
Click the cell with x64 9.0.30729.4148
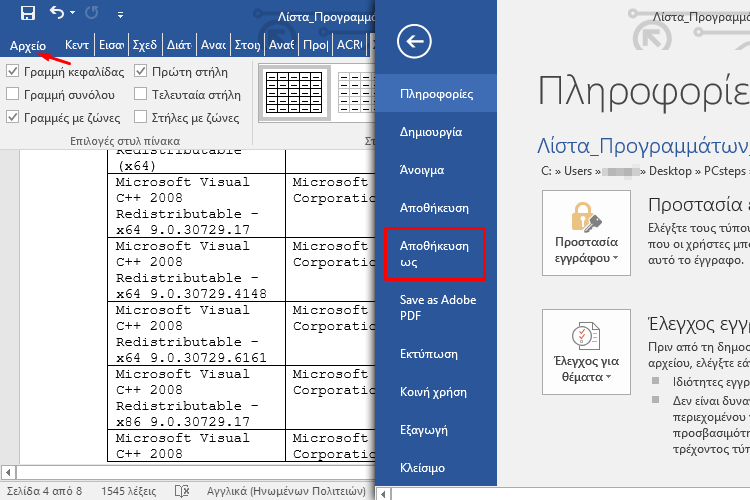point(197,269)
